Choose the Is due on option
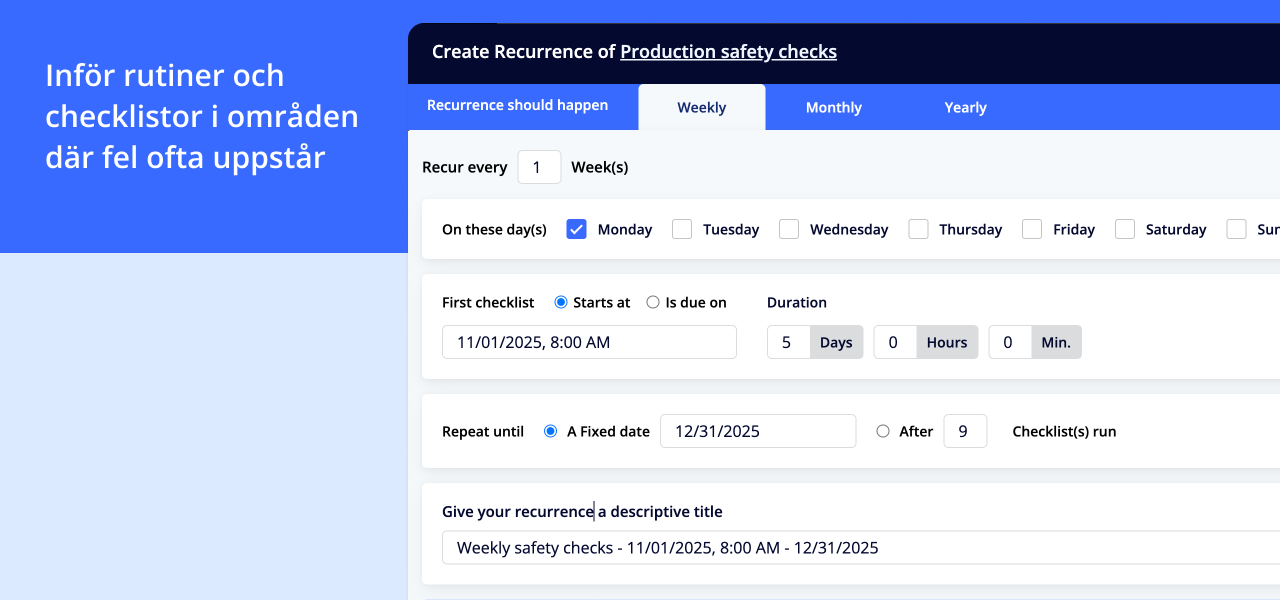 tap(653, 302)
